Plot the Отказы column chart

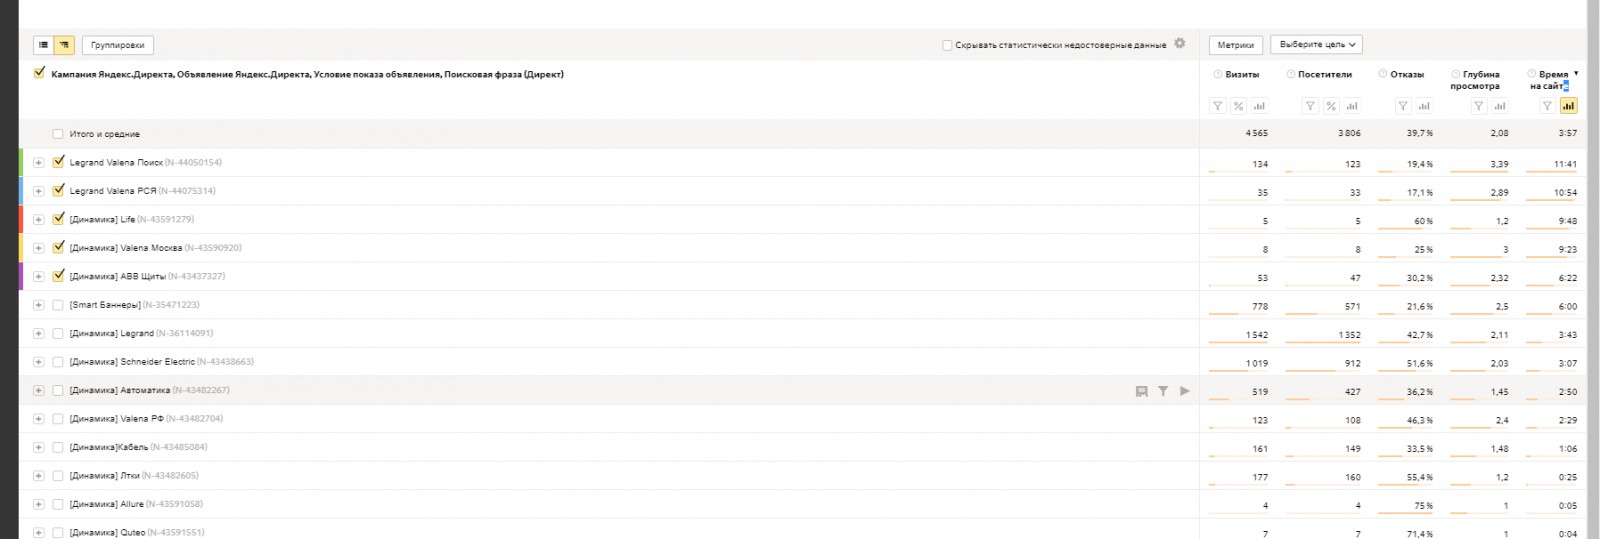(x=1424, y=106)
